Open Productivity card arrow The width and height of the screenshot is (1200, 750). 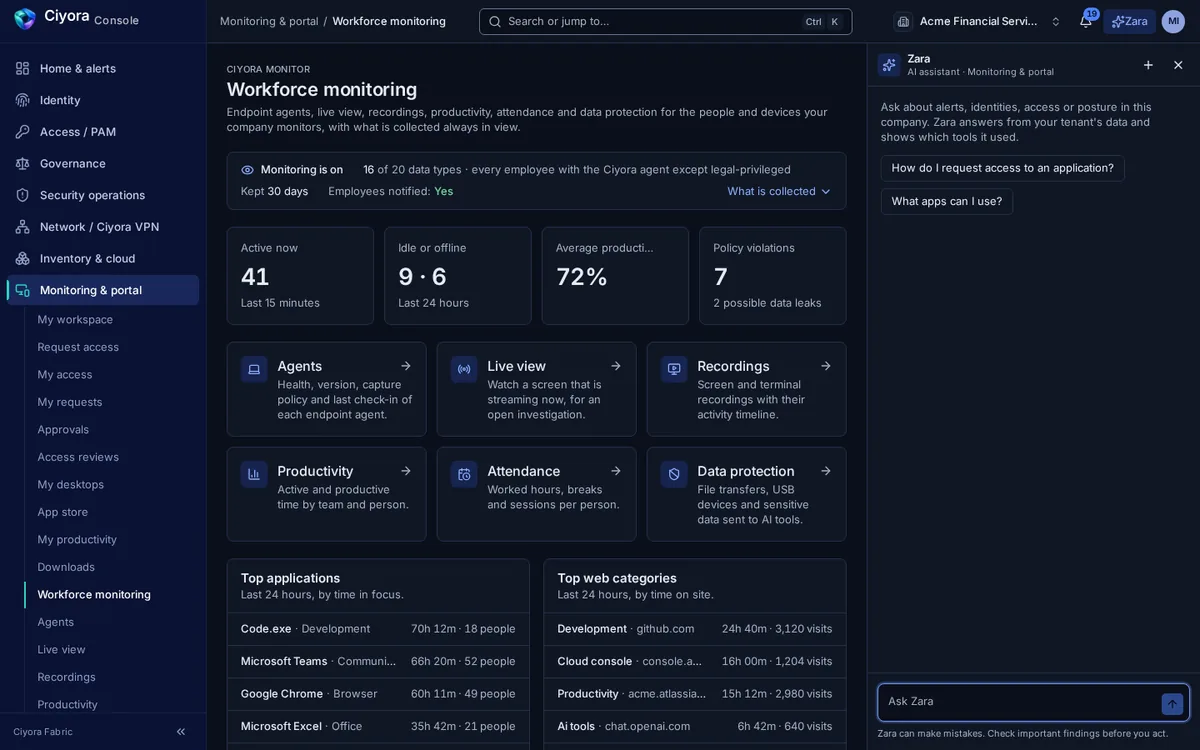click(x=405, y=471)
